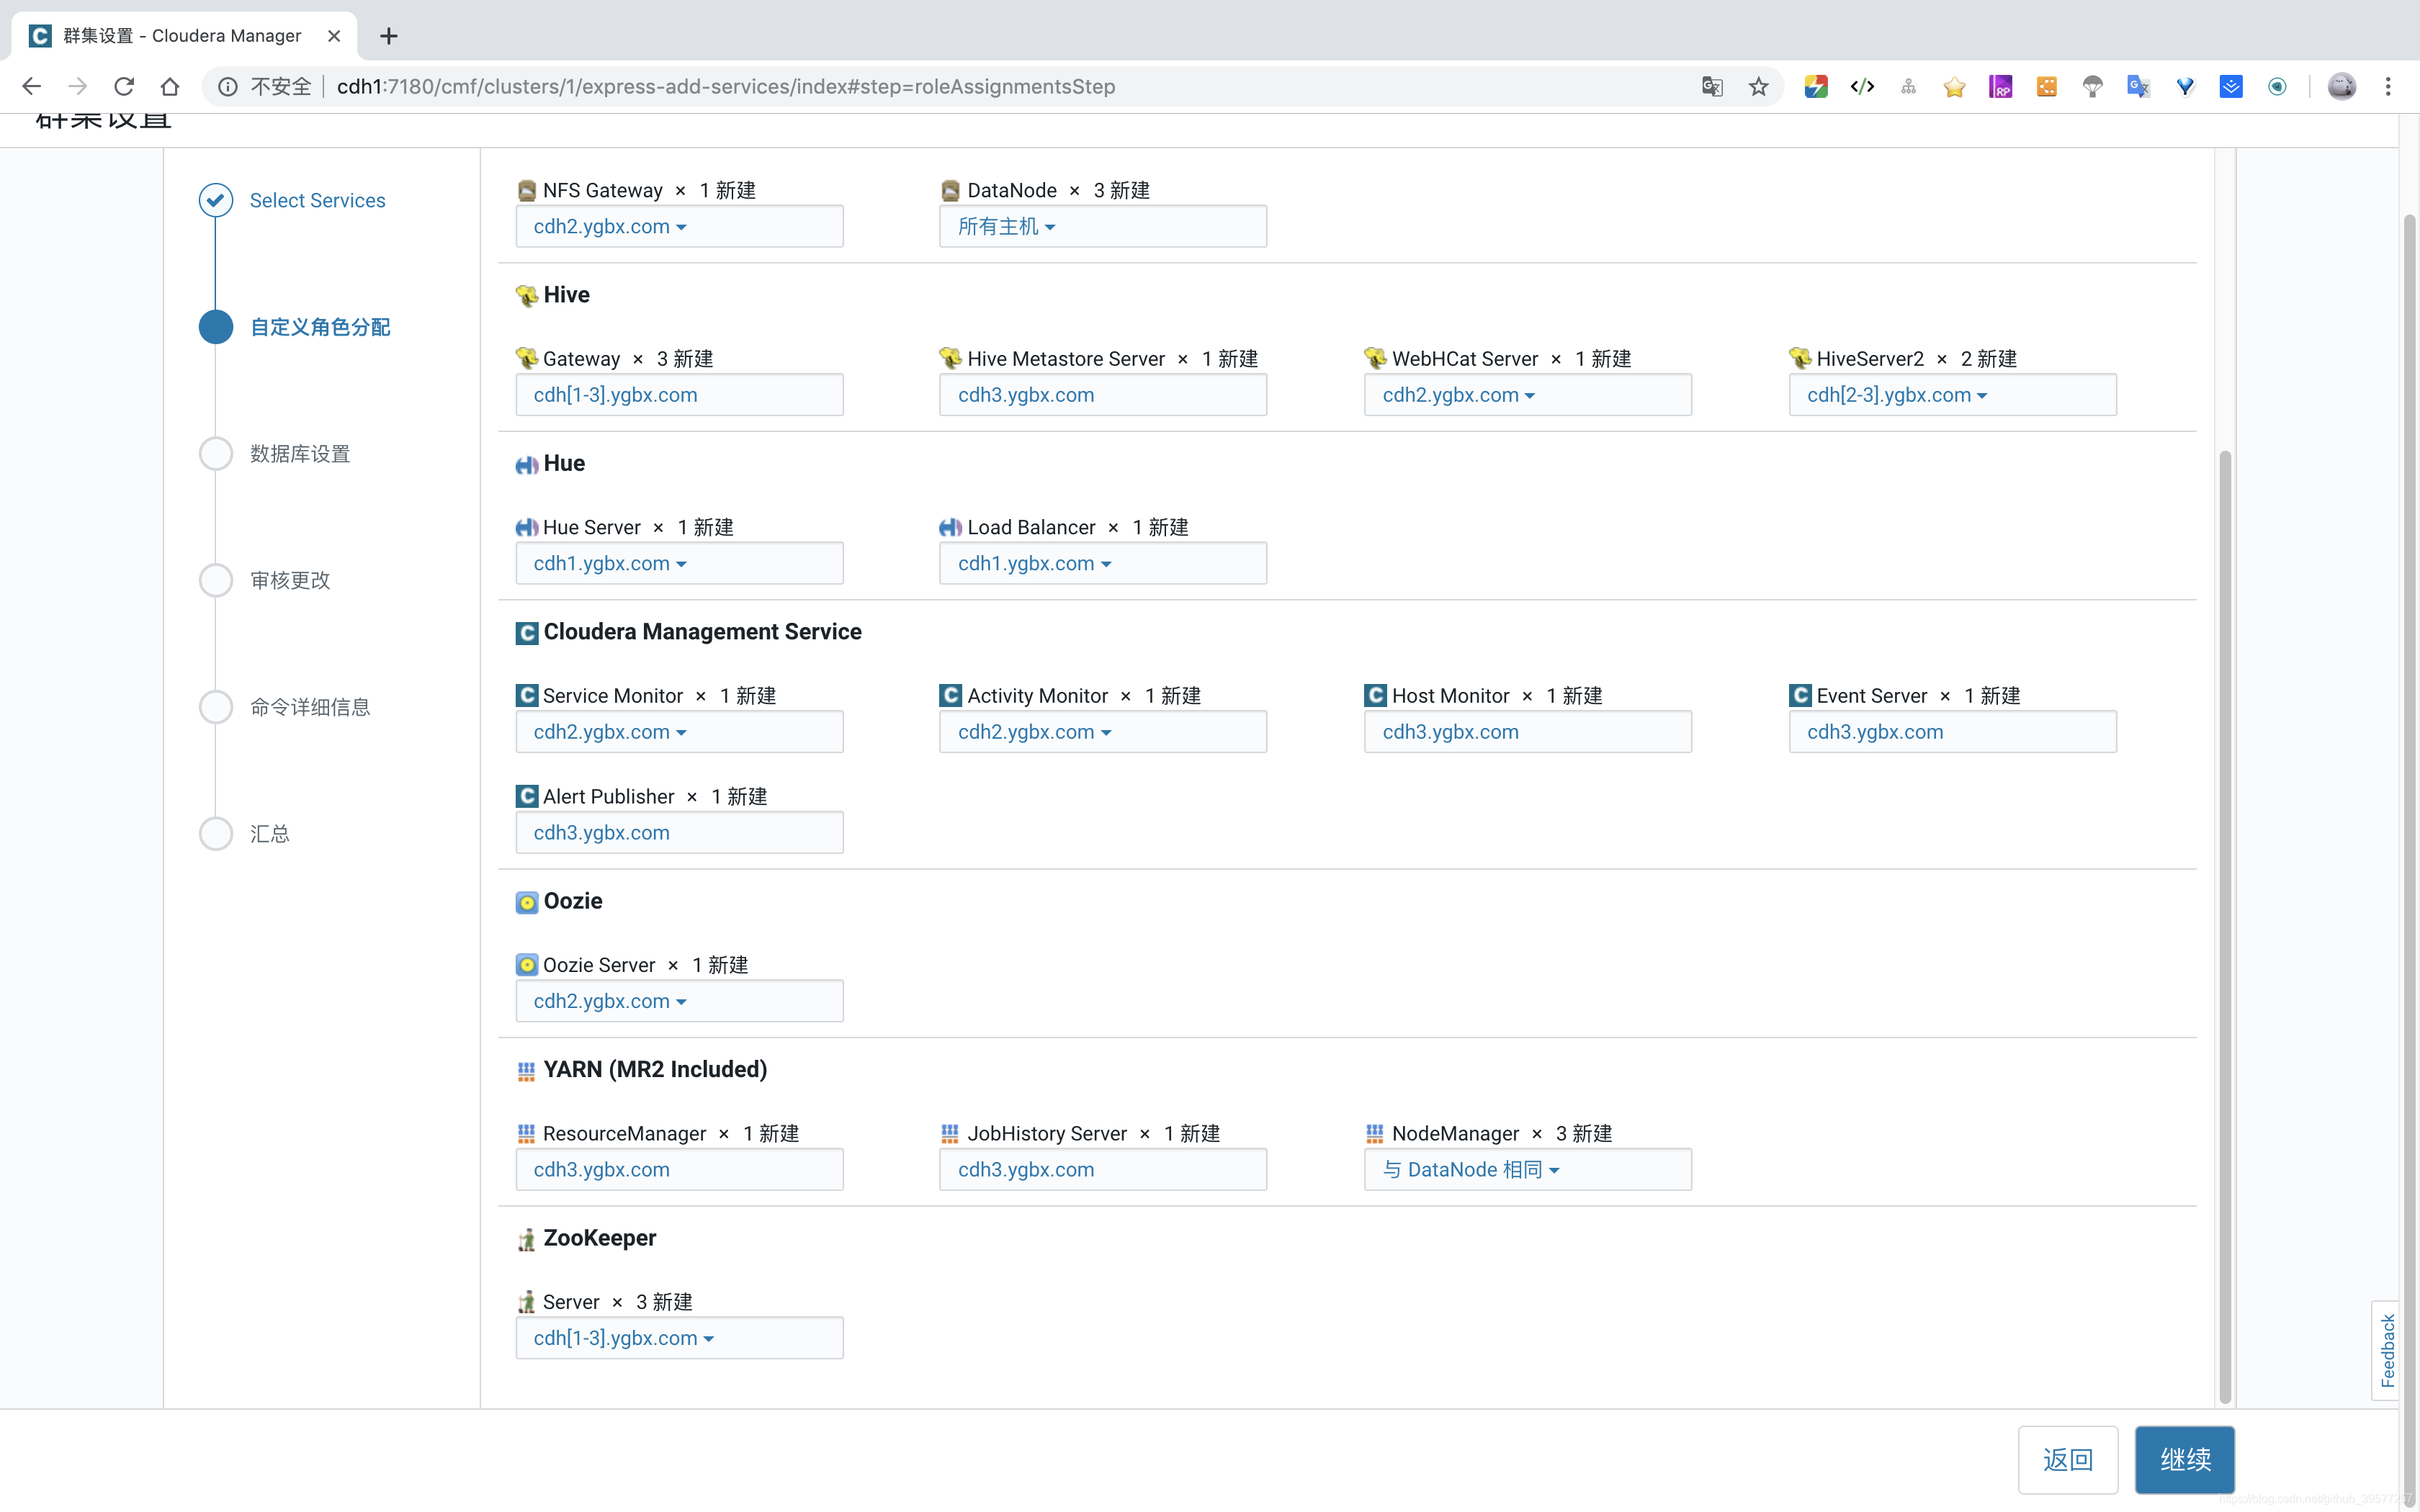Click the Hue service icon
The image size is (2420, 1512).
pyautogui.click(x=527, y=464)
